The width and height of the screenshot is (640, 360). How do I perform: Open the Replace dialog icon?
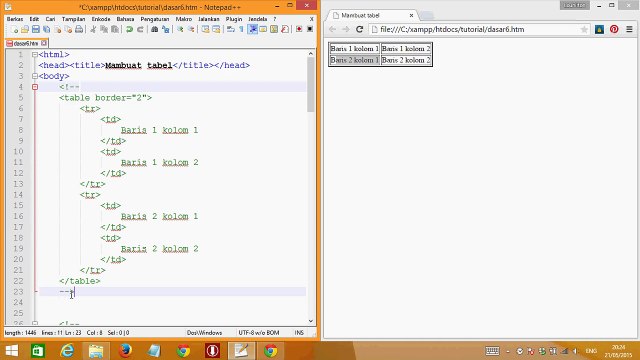(x=166, y=29)
